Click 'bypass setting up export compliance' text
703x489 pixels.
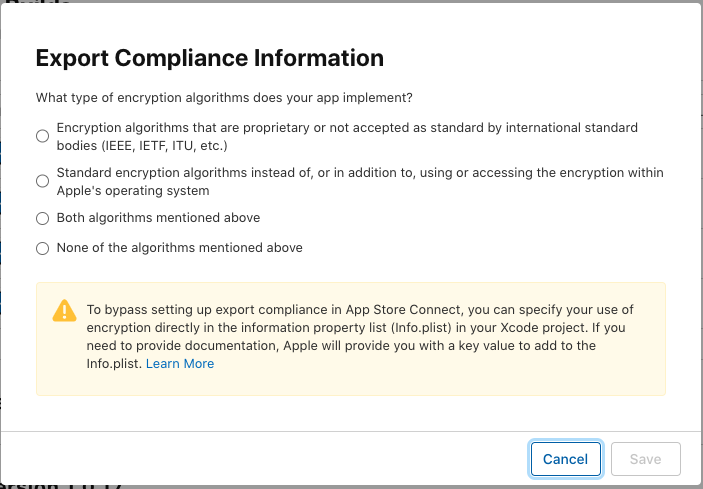tap(215, 310)
